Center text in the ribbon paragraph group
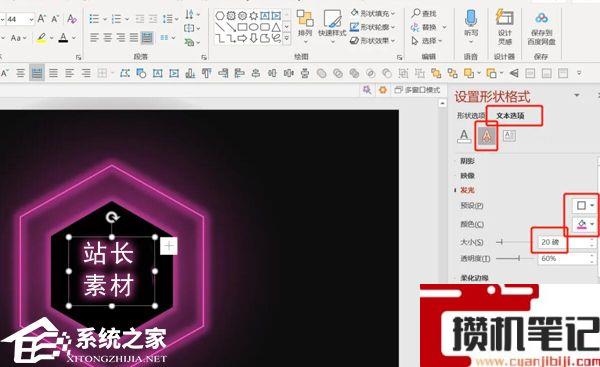The image size is (600, 367). point(108,38)
